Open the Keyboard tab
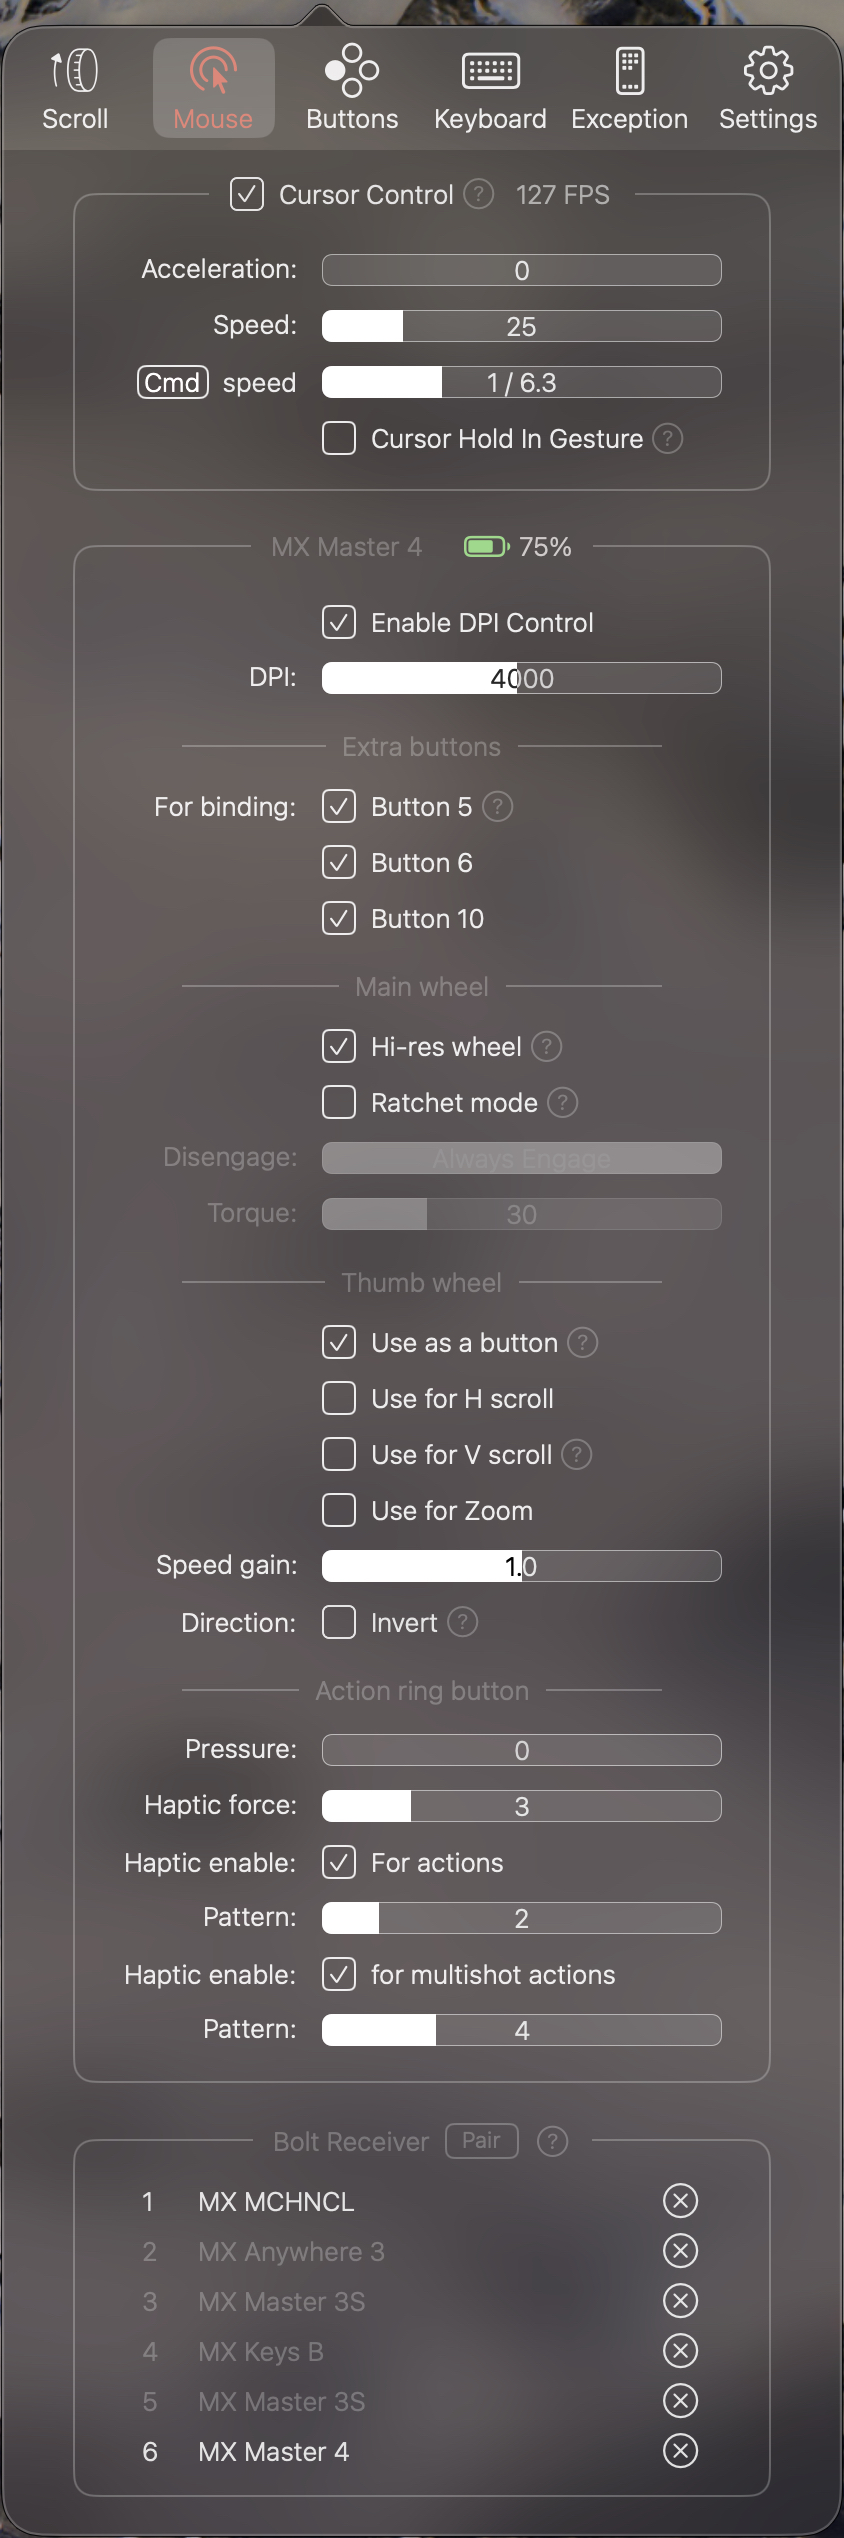Viewport: 844px width, 2538px height. coord(490,90)
